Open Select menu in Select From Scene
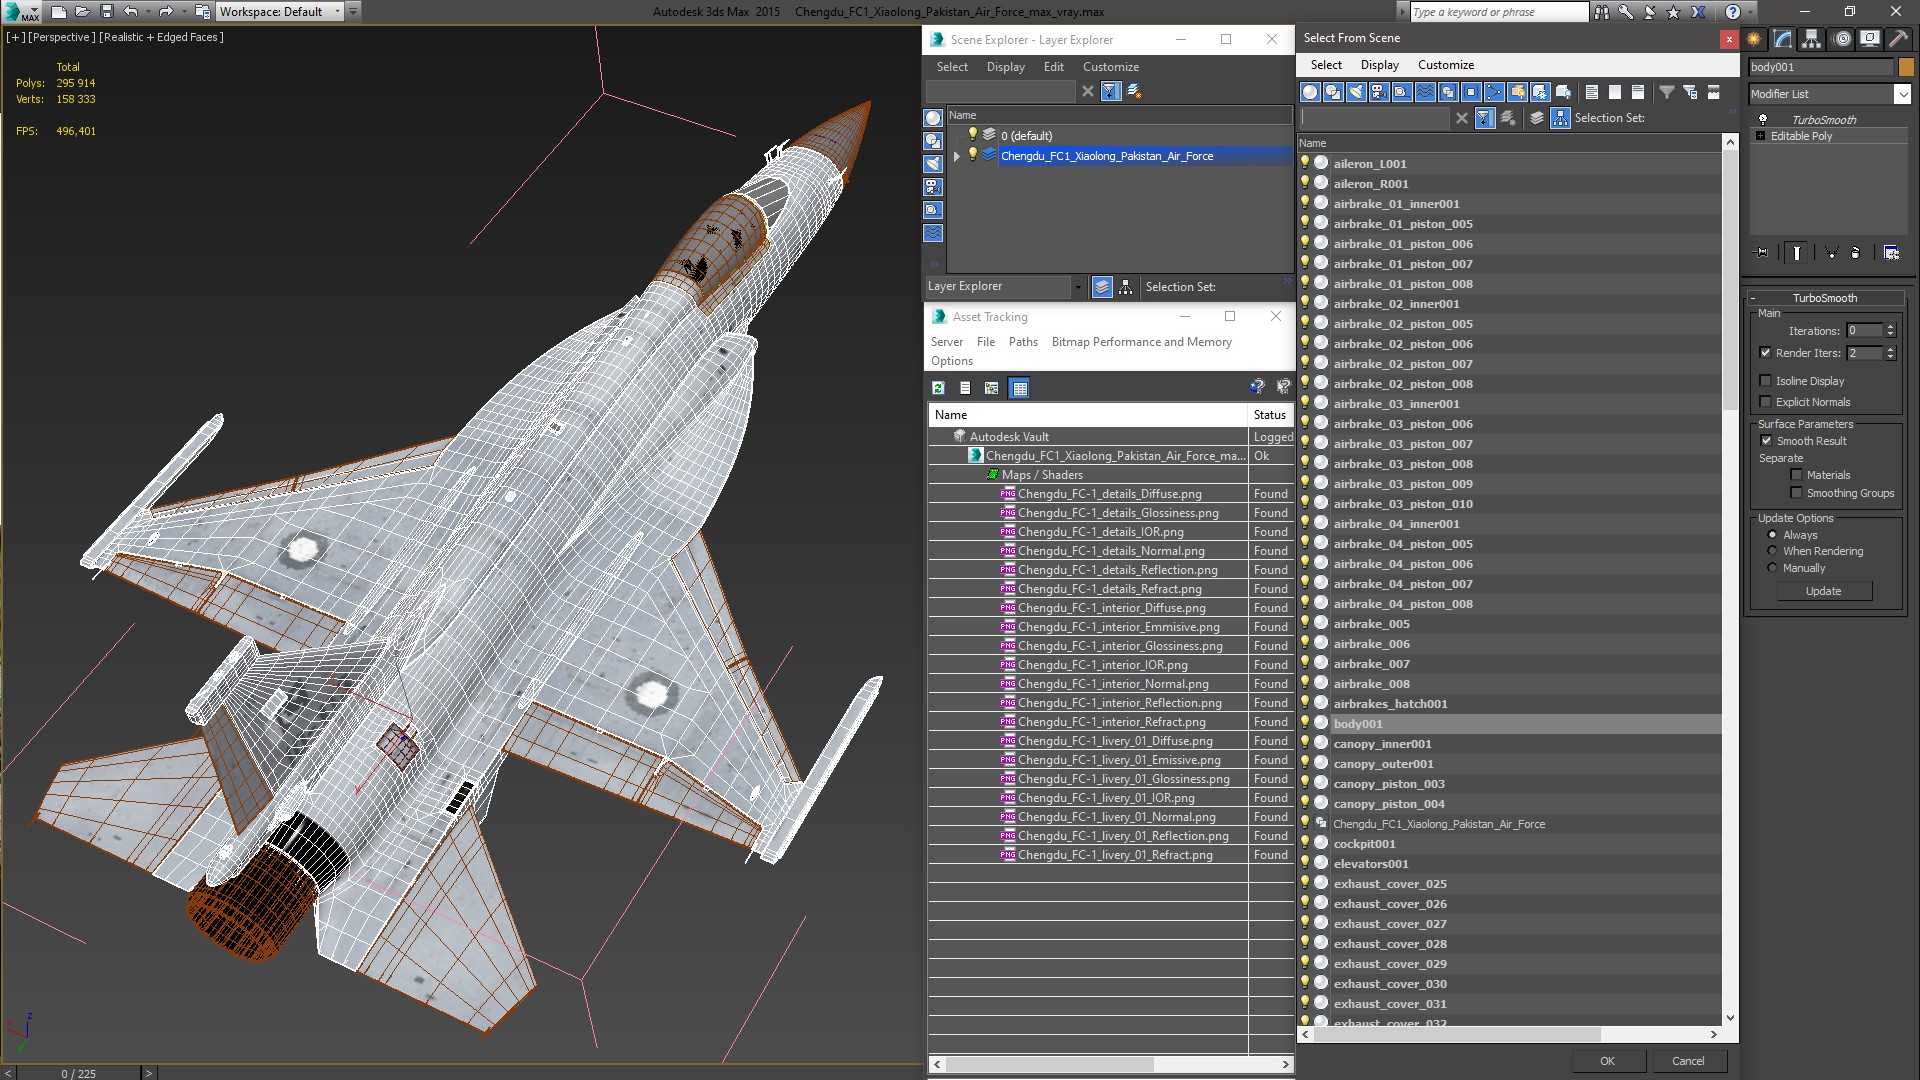 pos(1326,65)
